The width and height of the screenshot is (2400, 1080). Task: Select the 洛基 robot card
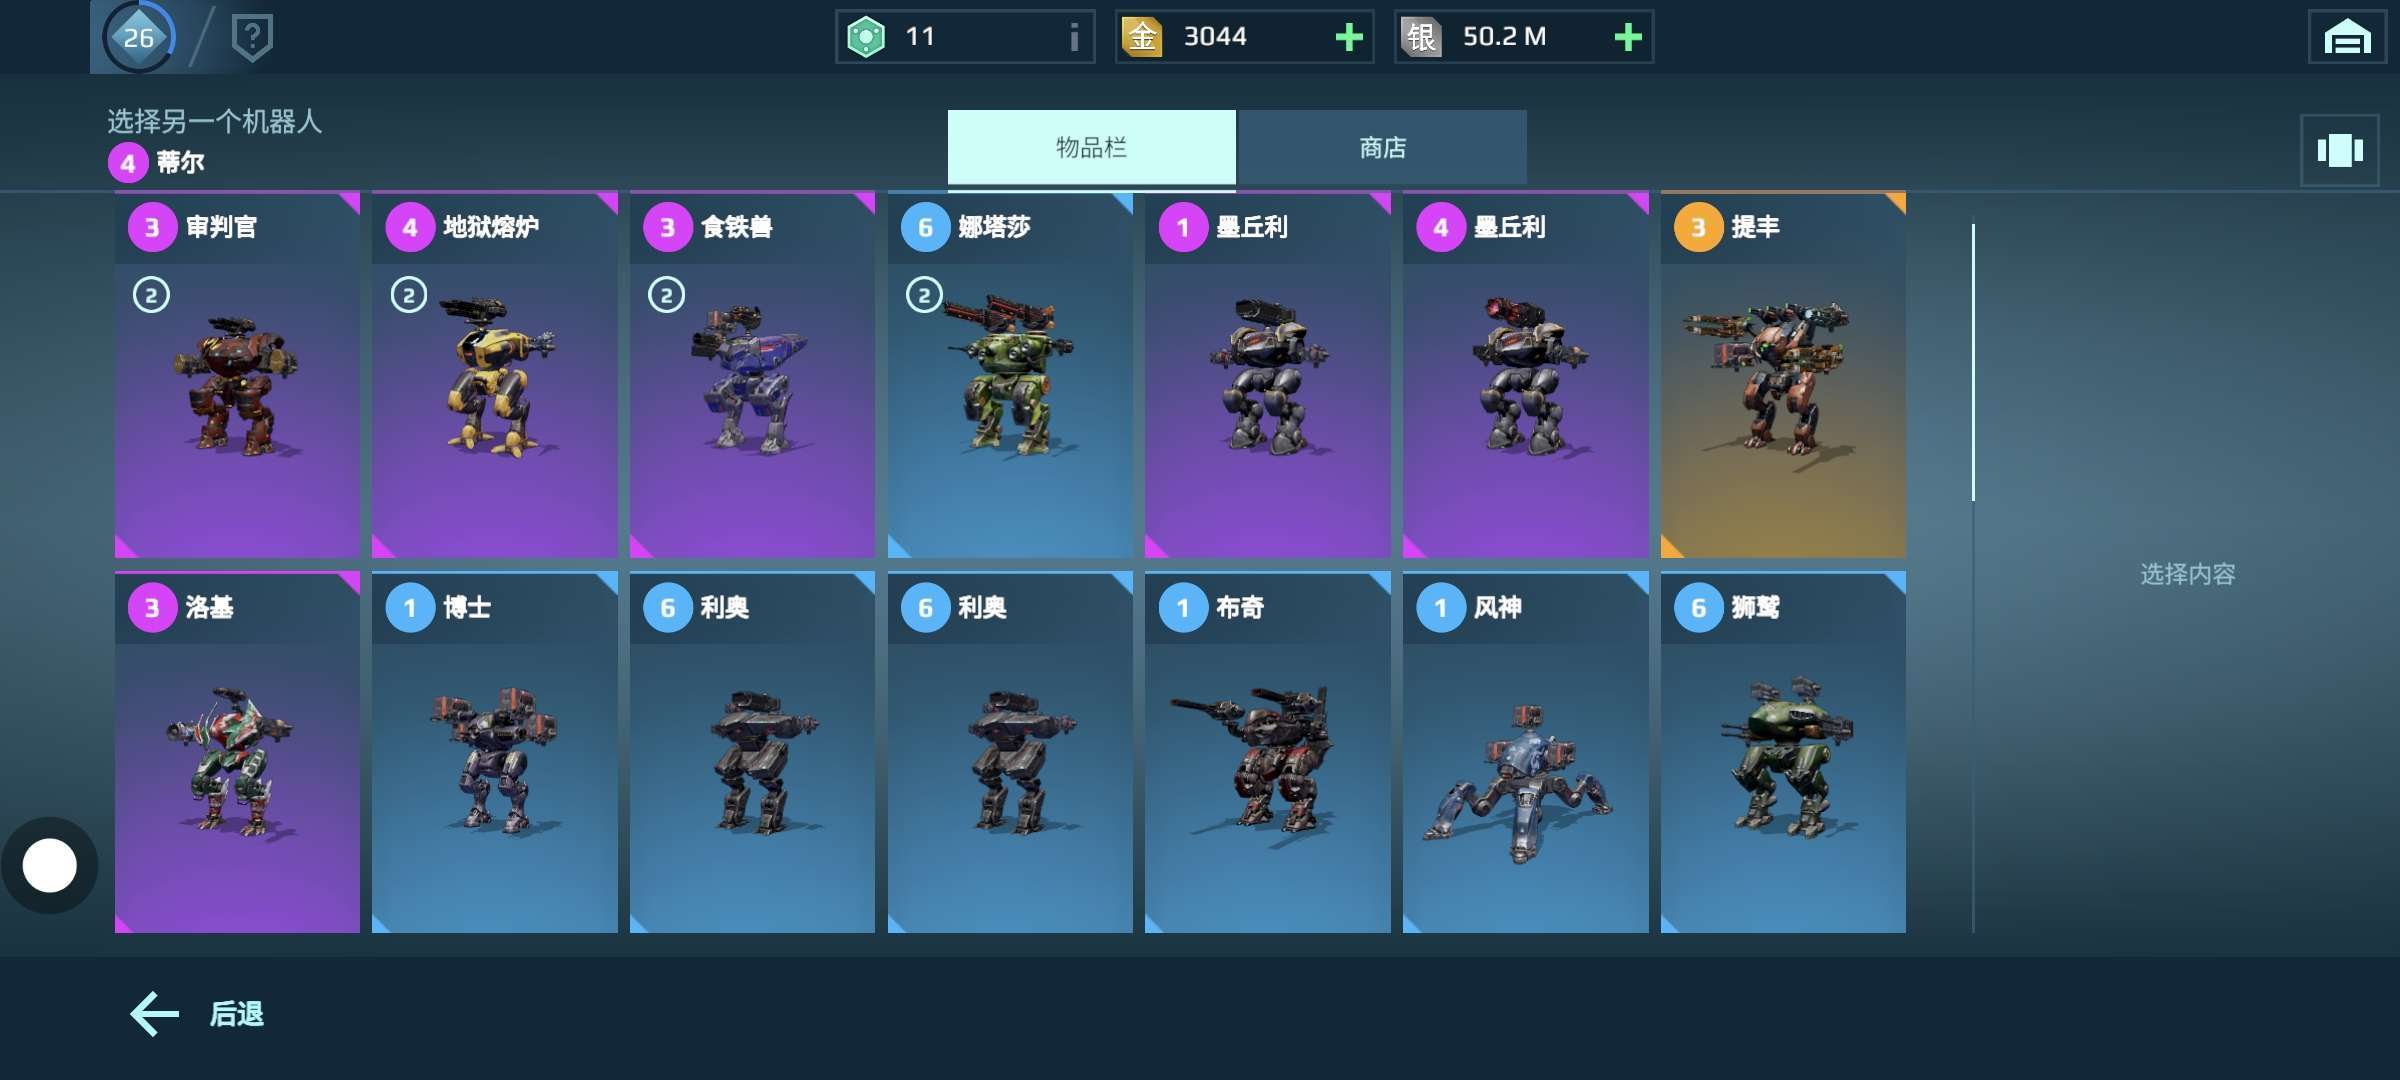point(237,752)
